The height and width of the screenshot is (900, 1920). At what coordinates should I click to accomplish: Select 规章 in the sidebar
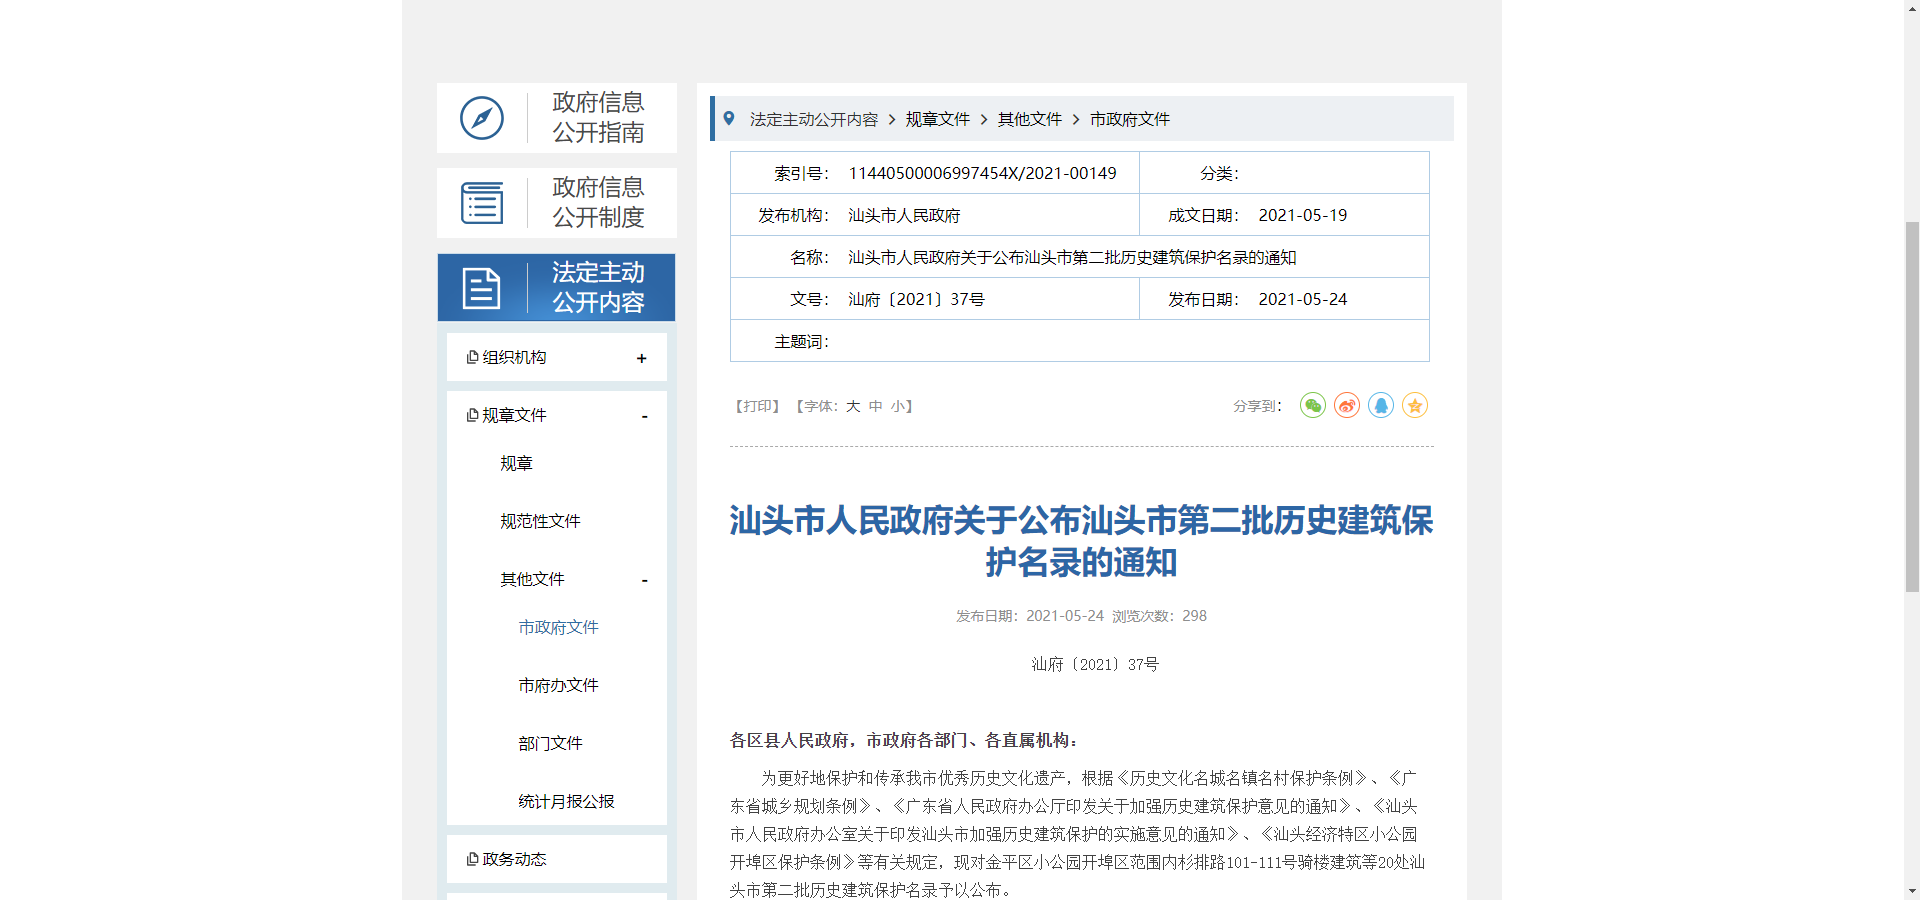pyautogui.click(x=516, y=463)
